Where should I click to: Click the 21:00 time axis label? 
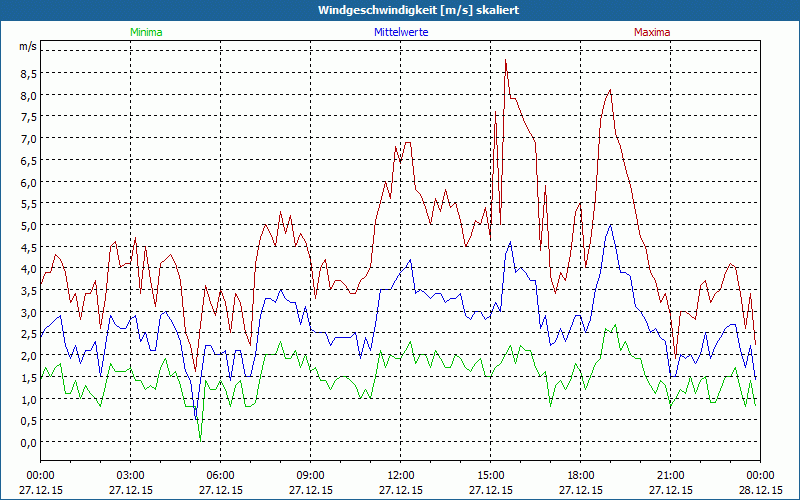tap(670, 476)
